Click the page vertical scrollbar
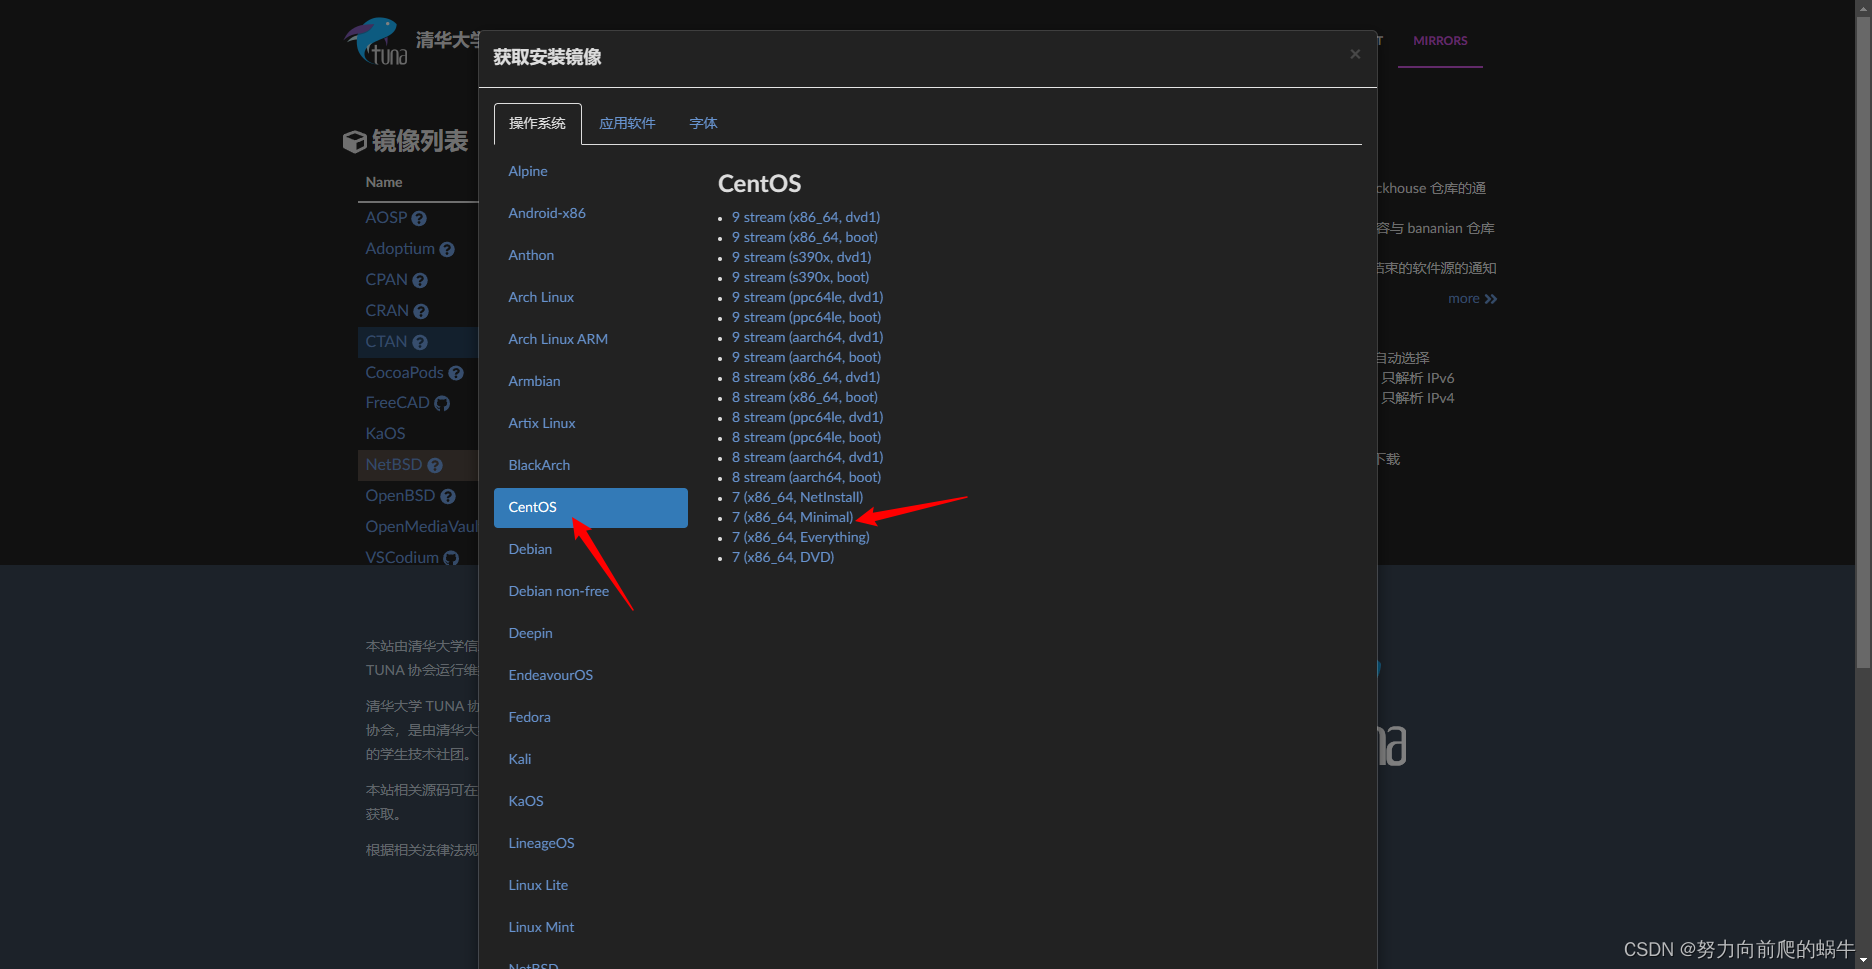The width and height of the screenshot is (1872, 969). [x=1863, y=340]
